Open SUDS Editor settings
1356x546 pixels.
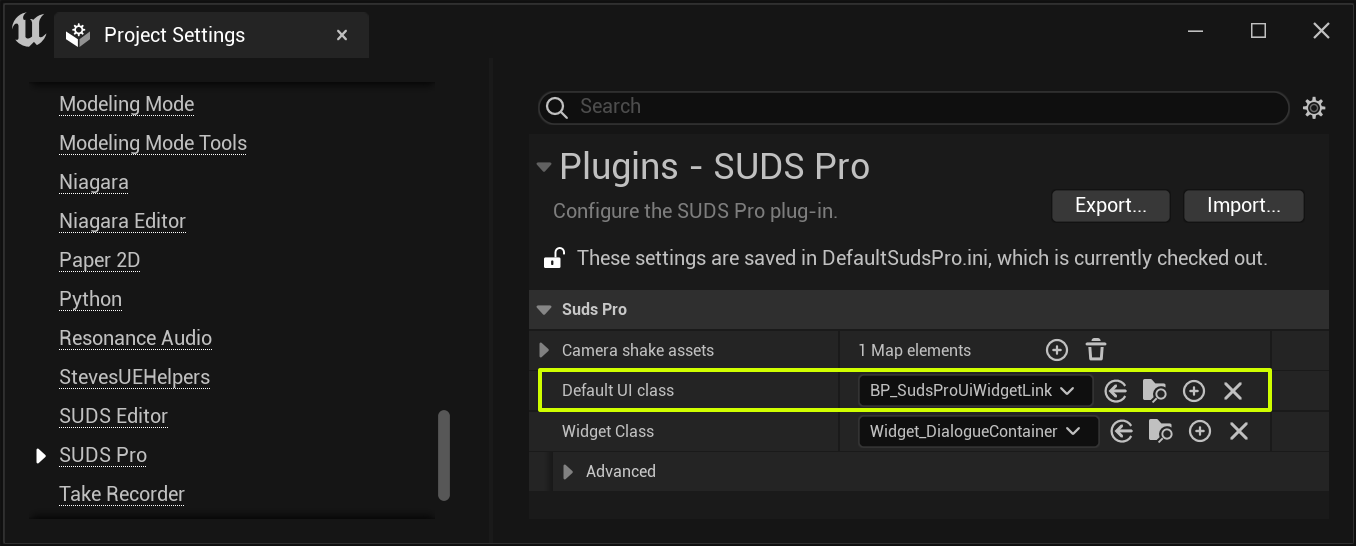coord(113,416)
